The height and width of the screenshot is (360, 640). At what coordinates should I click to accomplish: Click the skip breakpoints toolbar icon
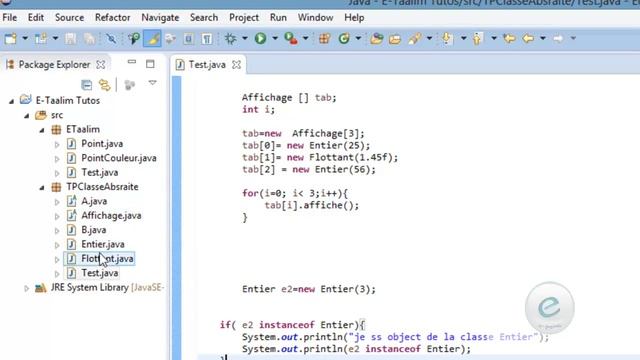click(111, 39)
